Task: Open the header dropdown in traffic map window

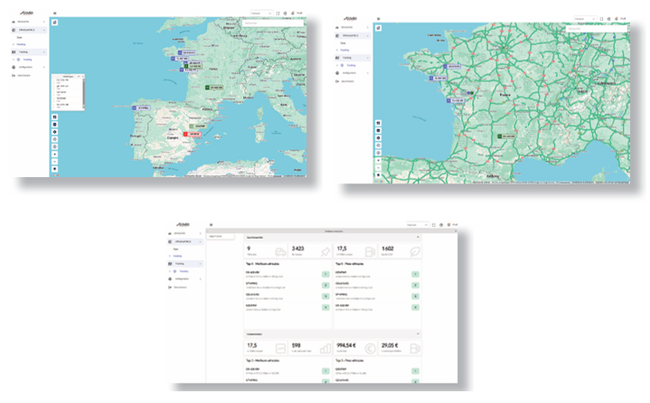Action: 585,19
